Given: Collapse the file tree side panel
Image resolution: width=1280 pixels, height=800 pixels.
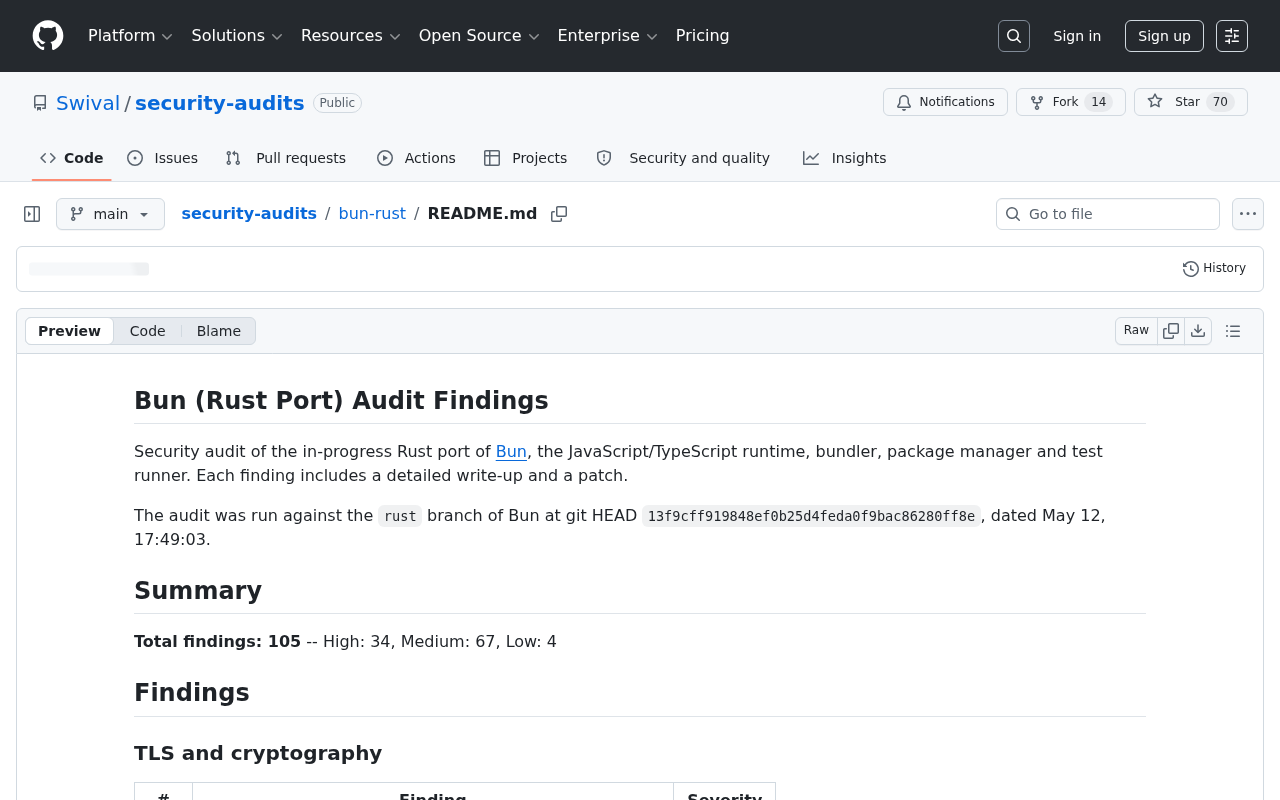Looking at the screenshot, I should [x=32, y=214].
